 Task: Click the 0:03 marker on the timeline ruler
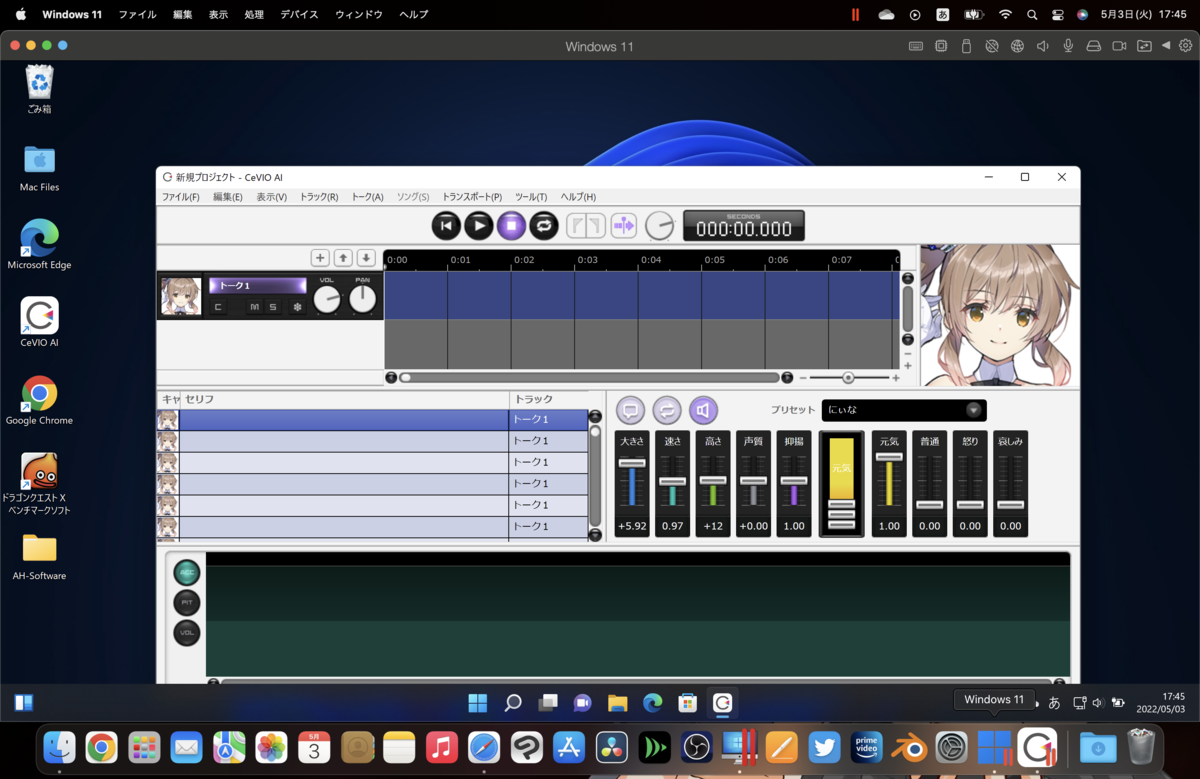tap(587, 260)
